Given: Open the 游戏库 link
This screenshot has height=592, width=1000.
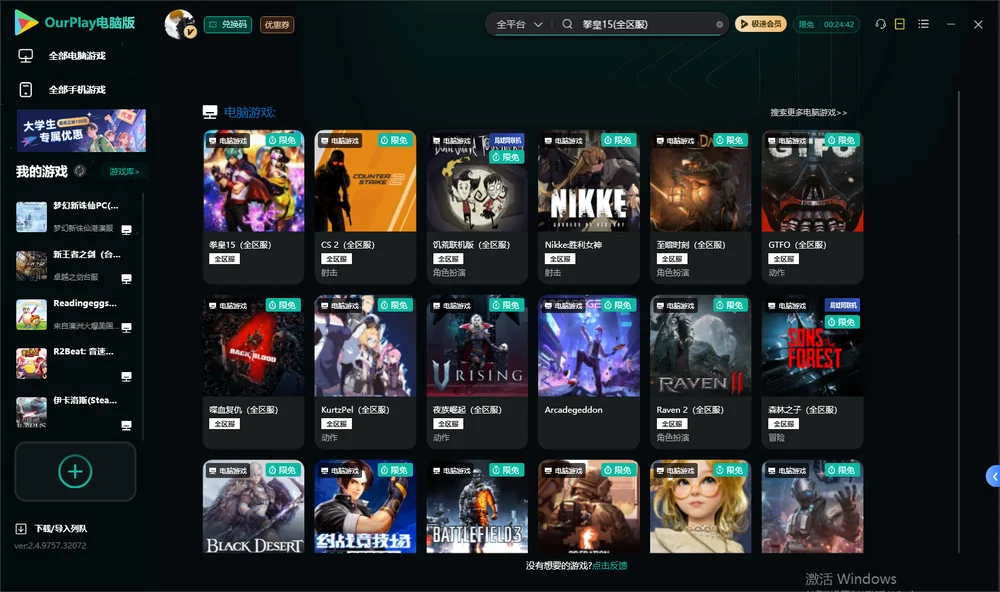Looking at the screenshot, I should 124,172.
